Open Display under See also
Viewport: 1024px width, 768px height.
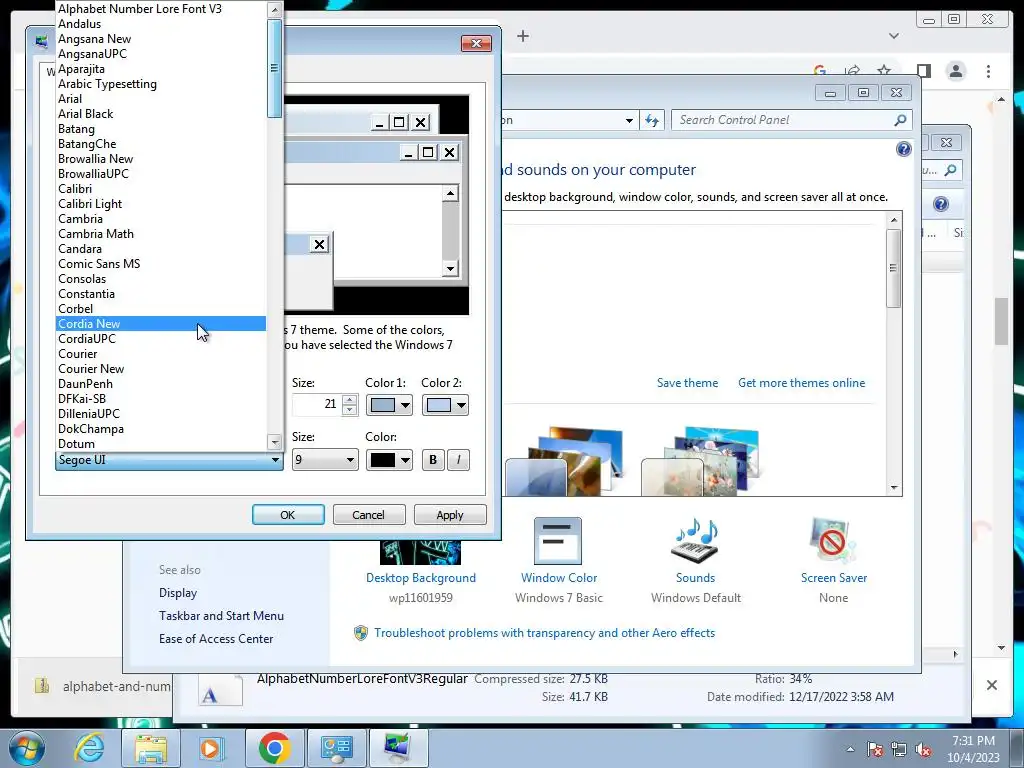[x=178, y=593]
